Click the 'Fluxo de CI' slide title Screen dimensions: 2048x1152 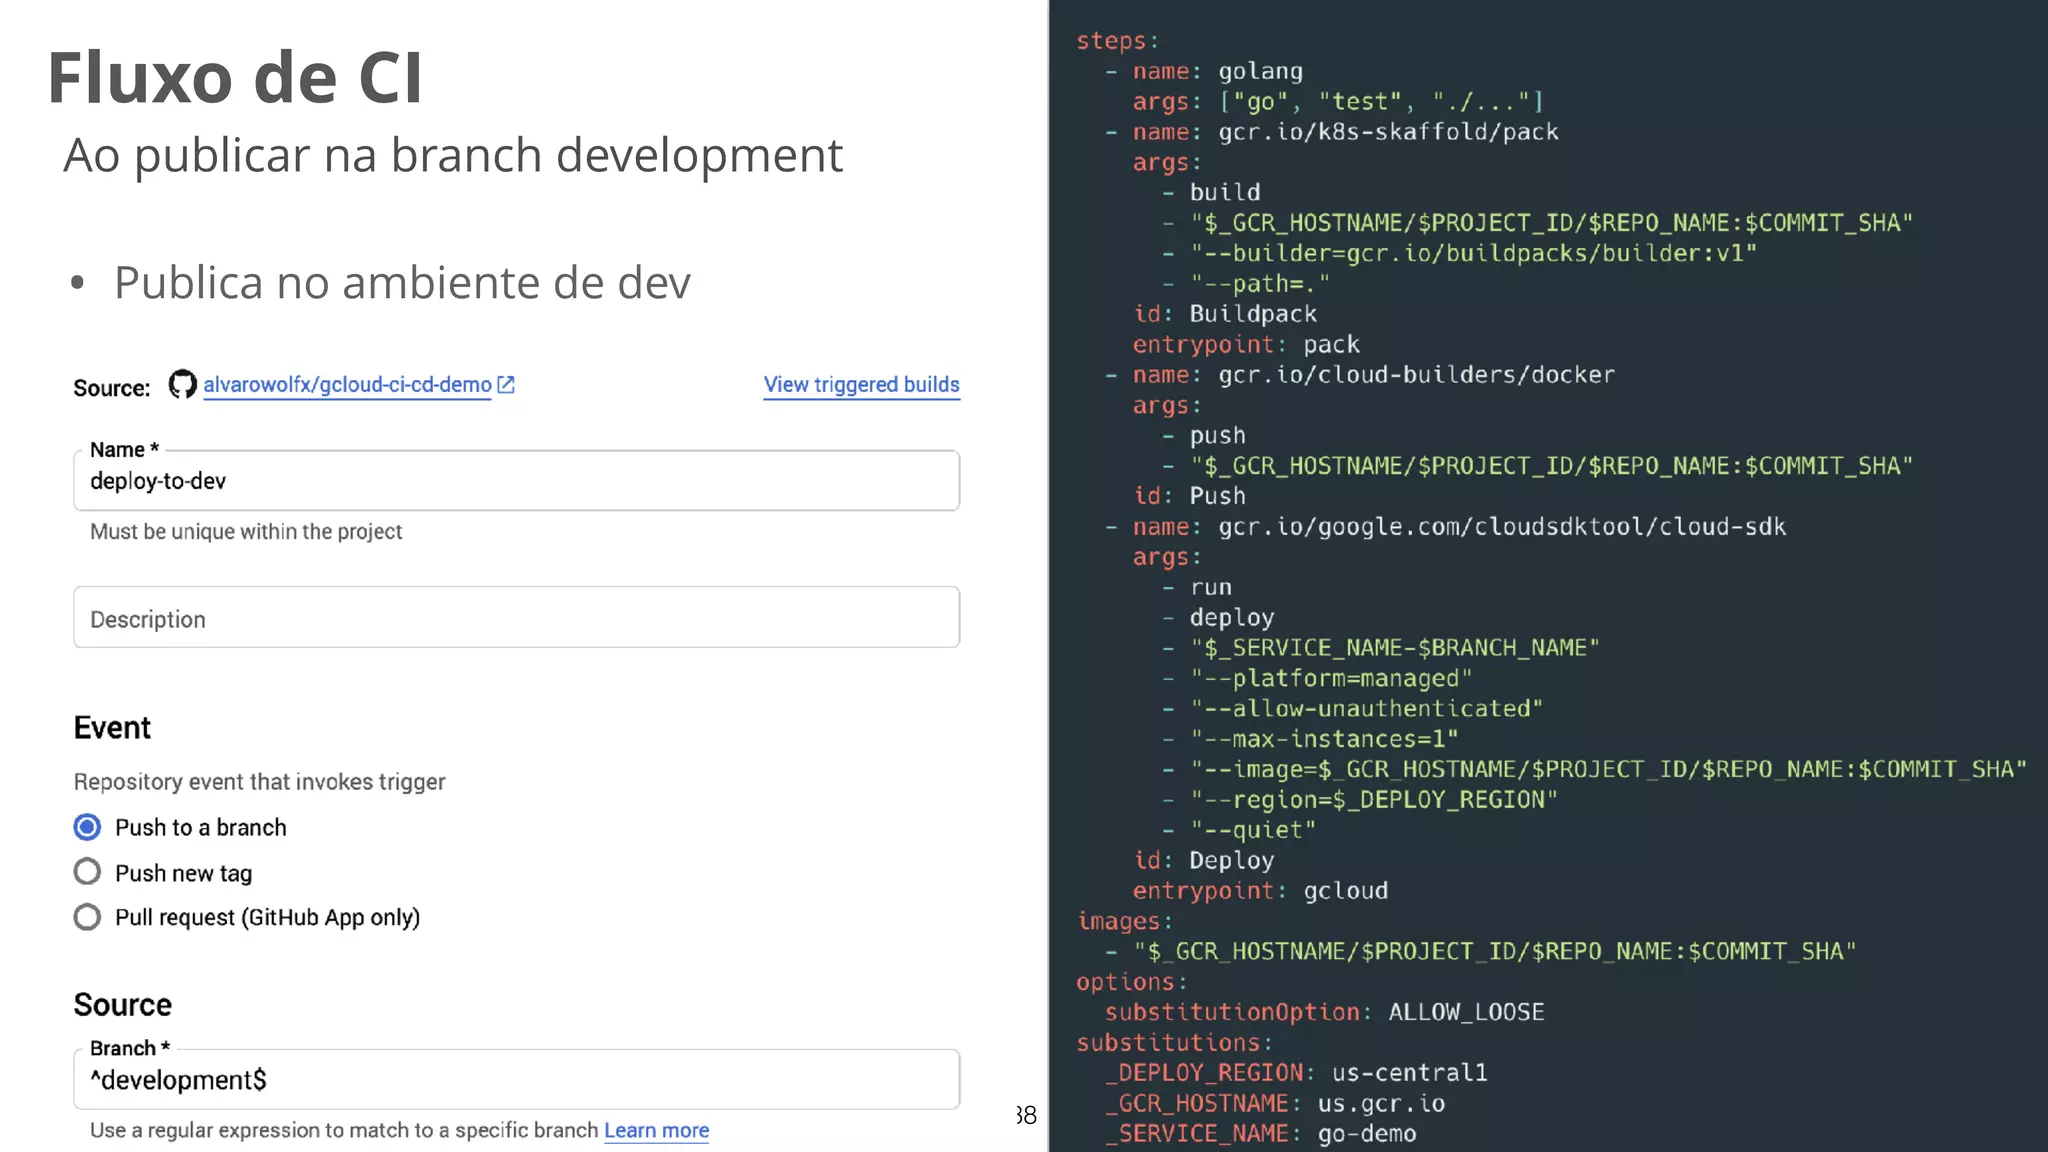click(x=235, y=77)
